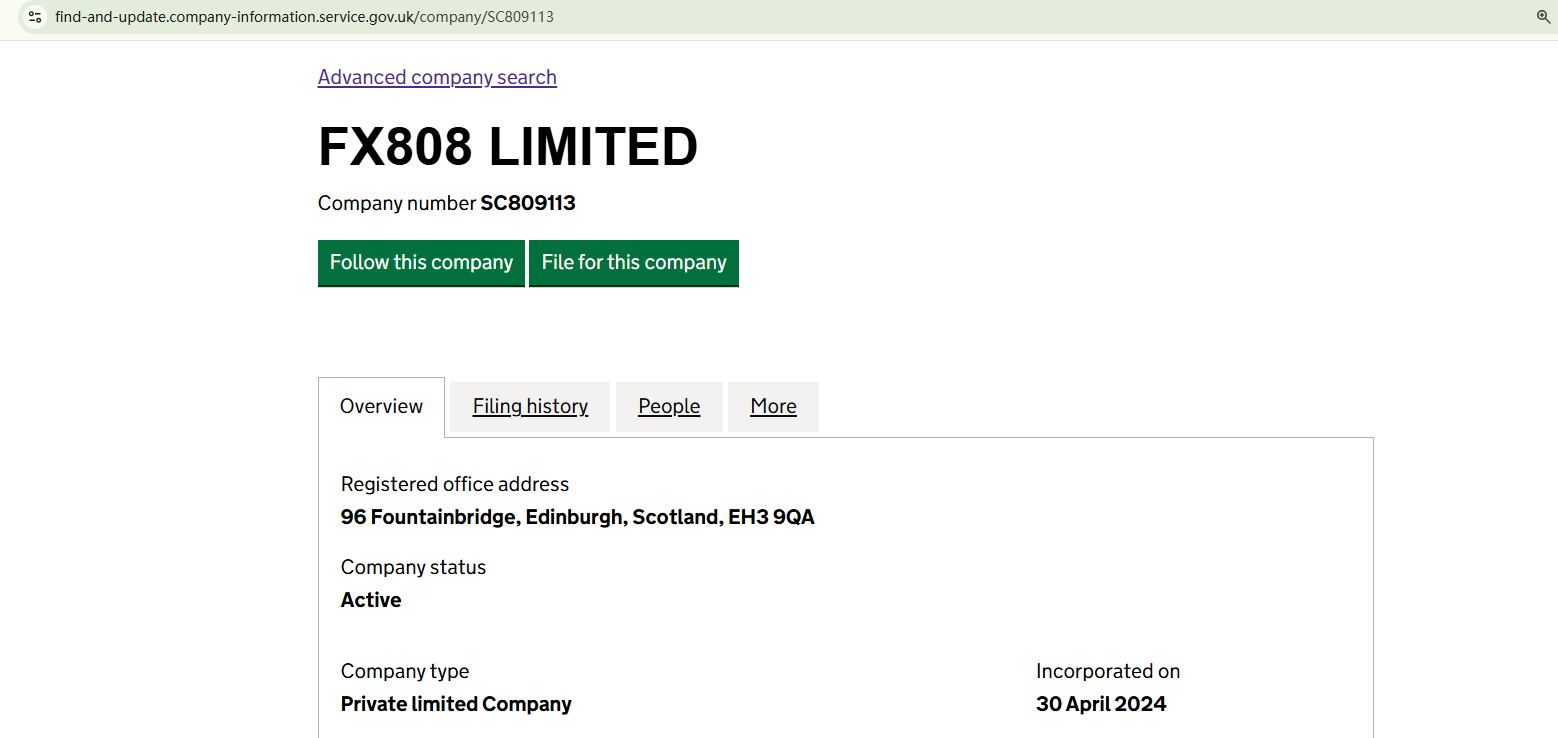Viewport: 1558px width, 738px height.
Task: Click the Active company status value
Action: point(371,600)
